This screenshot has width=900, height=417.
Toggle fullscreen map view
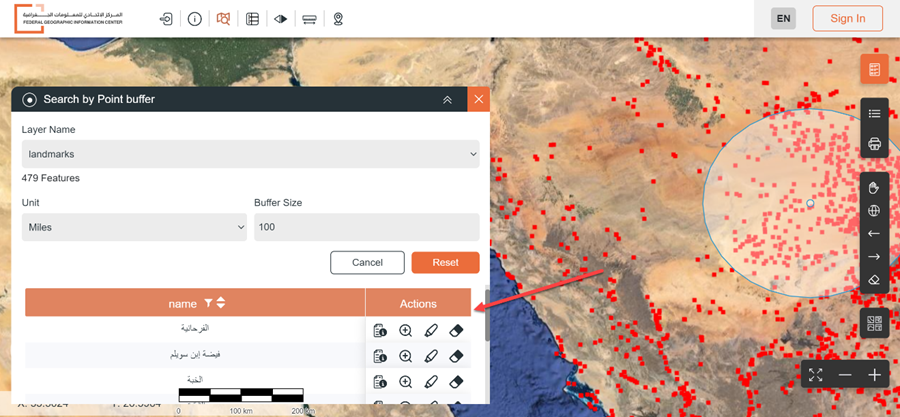[816, 375]
